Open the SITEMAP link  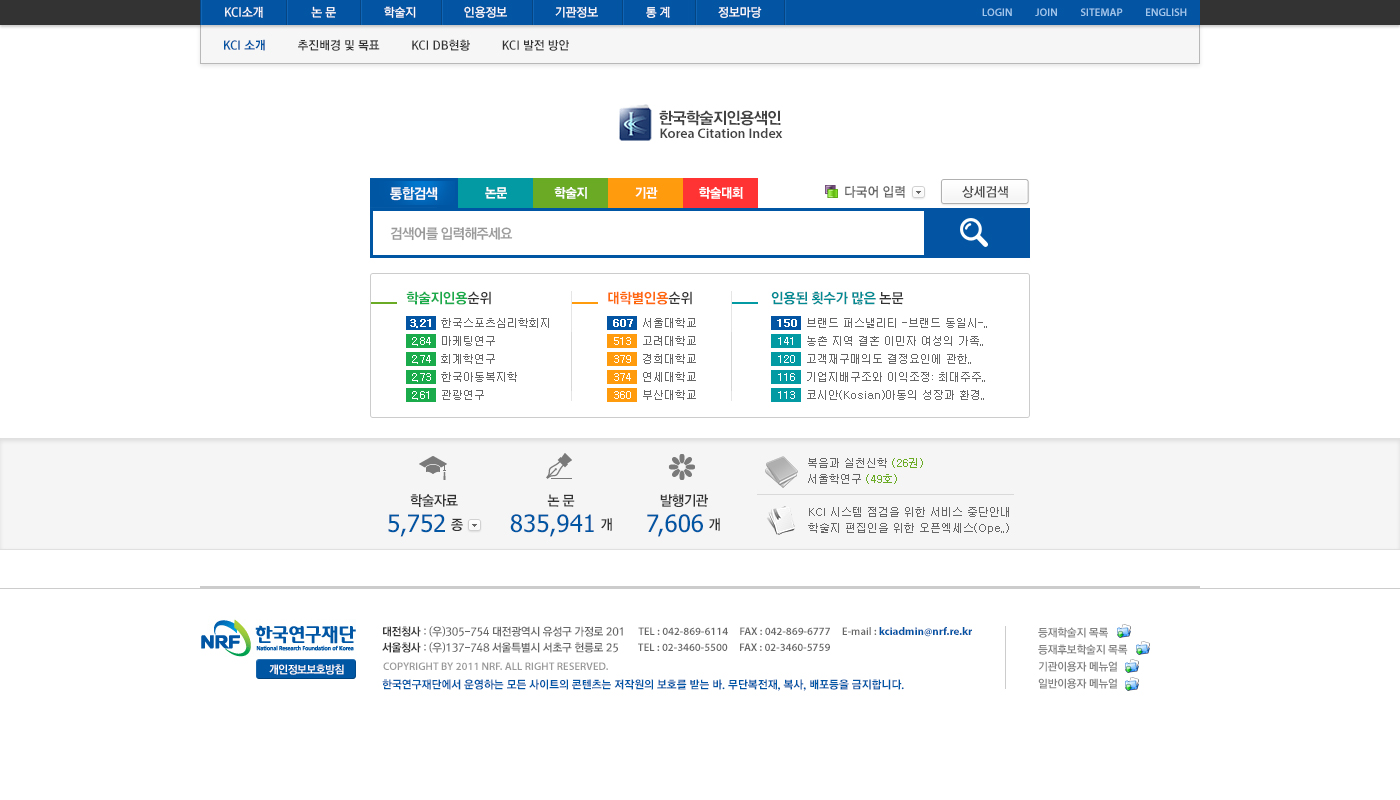pyautogui.click(x=1101, y=12)
